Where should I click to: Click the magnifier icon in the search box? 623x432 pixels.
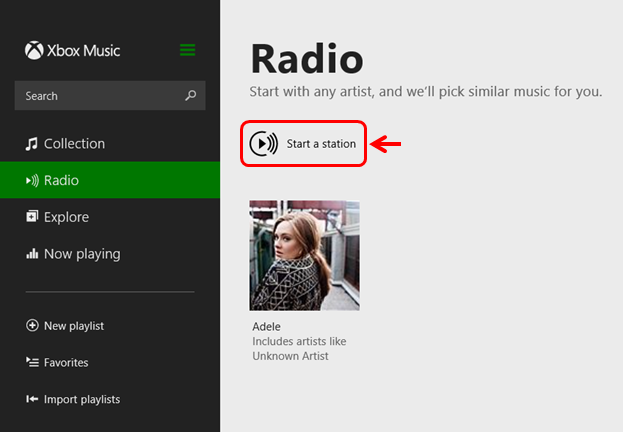(x=191, y=96)
